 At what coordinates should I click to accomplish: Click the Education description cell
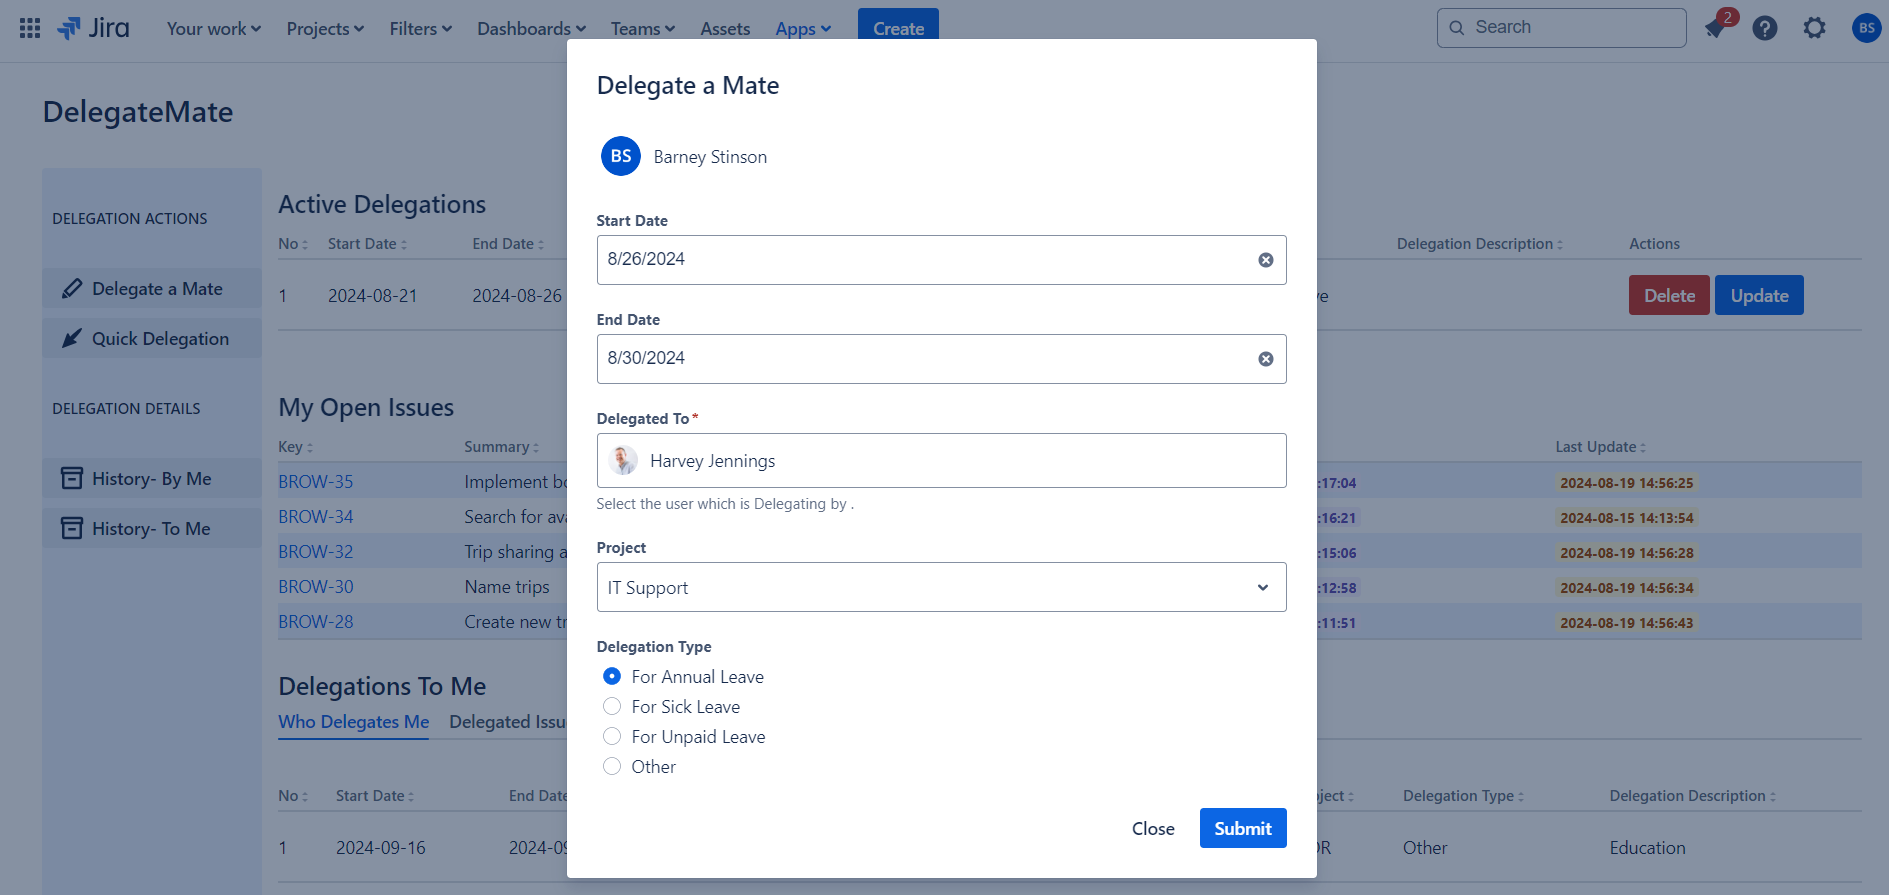pyautogui.click(x=1647, y=848)
